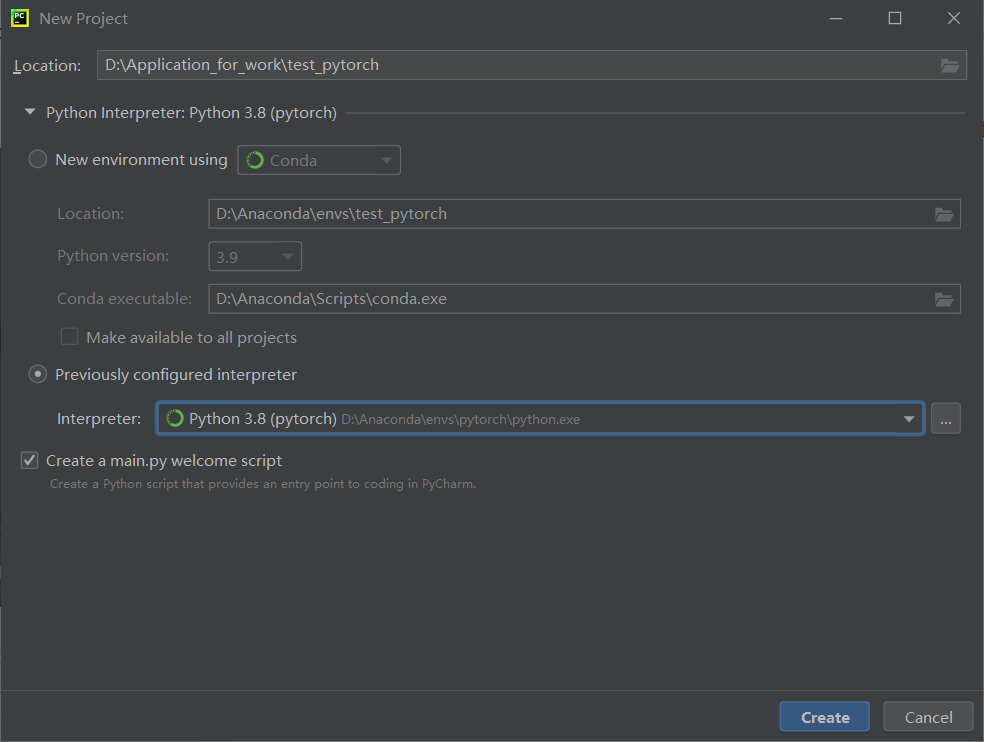Open the Conda environment type dropdown
This screenshot has width=984, height=742.
(319, 160)
